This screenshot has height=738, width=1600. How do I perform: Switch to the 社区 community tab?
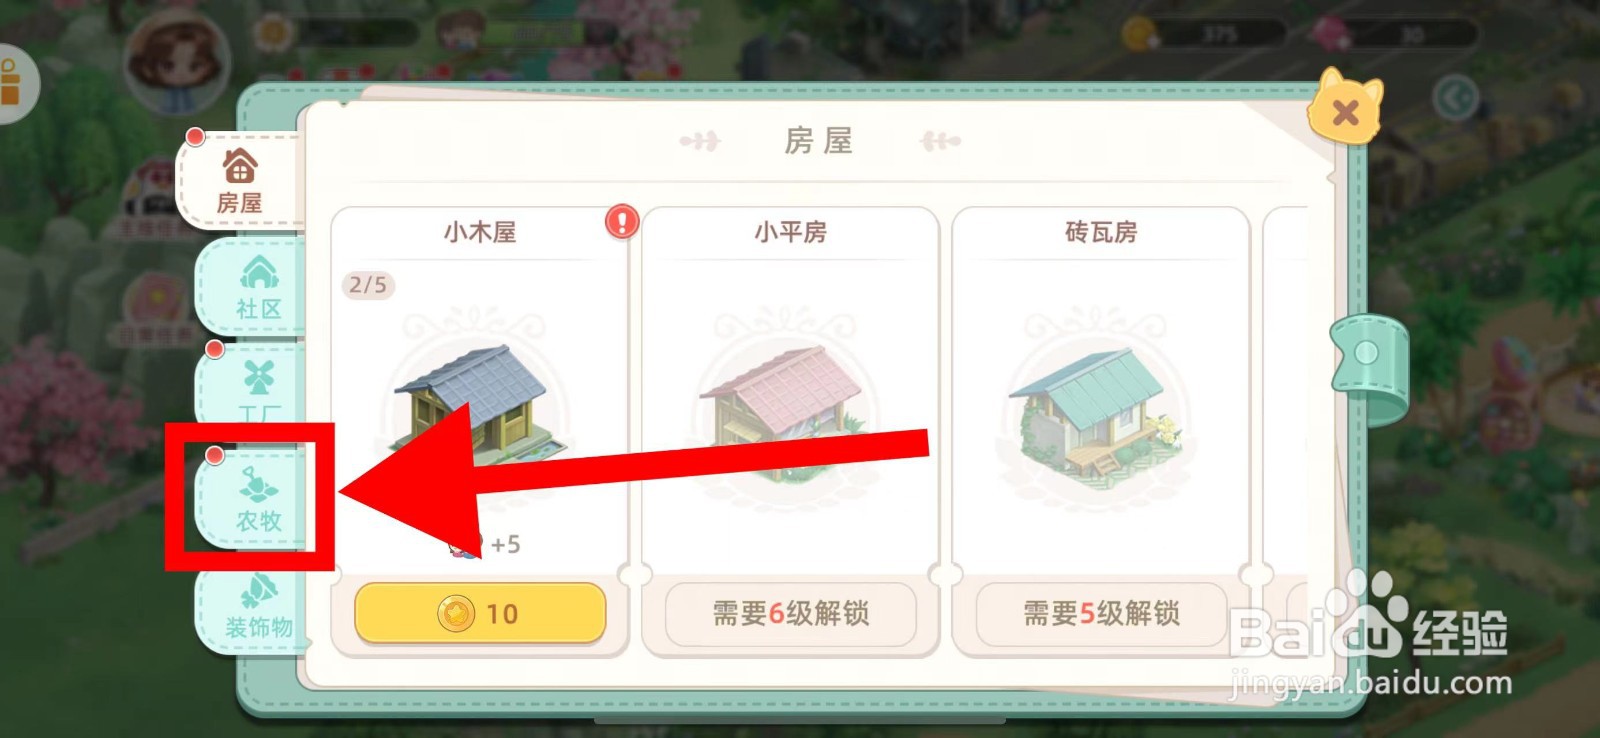[256, 287]
